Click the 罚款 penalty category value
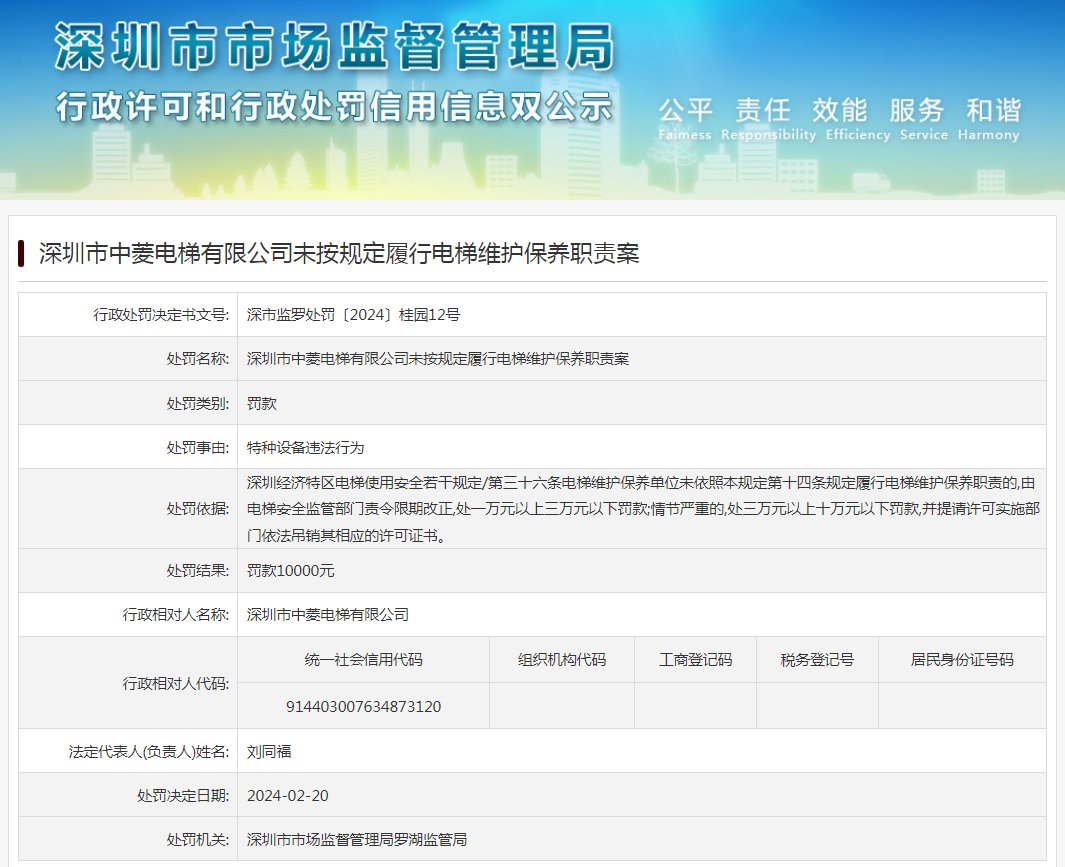The image size is (1065, 867). tap(262, 403)
